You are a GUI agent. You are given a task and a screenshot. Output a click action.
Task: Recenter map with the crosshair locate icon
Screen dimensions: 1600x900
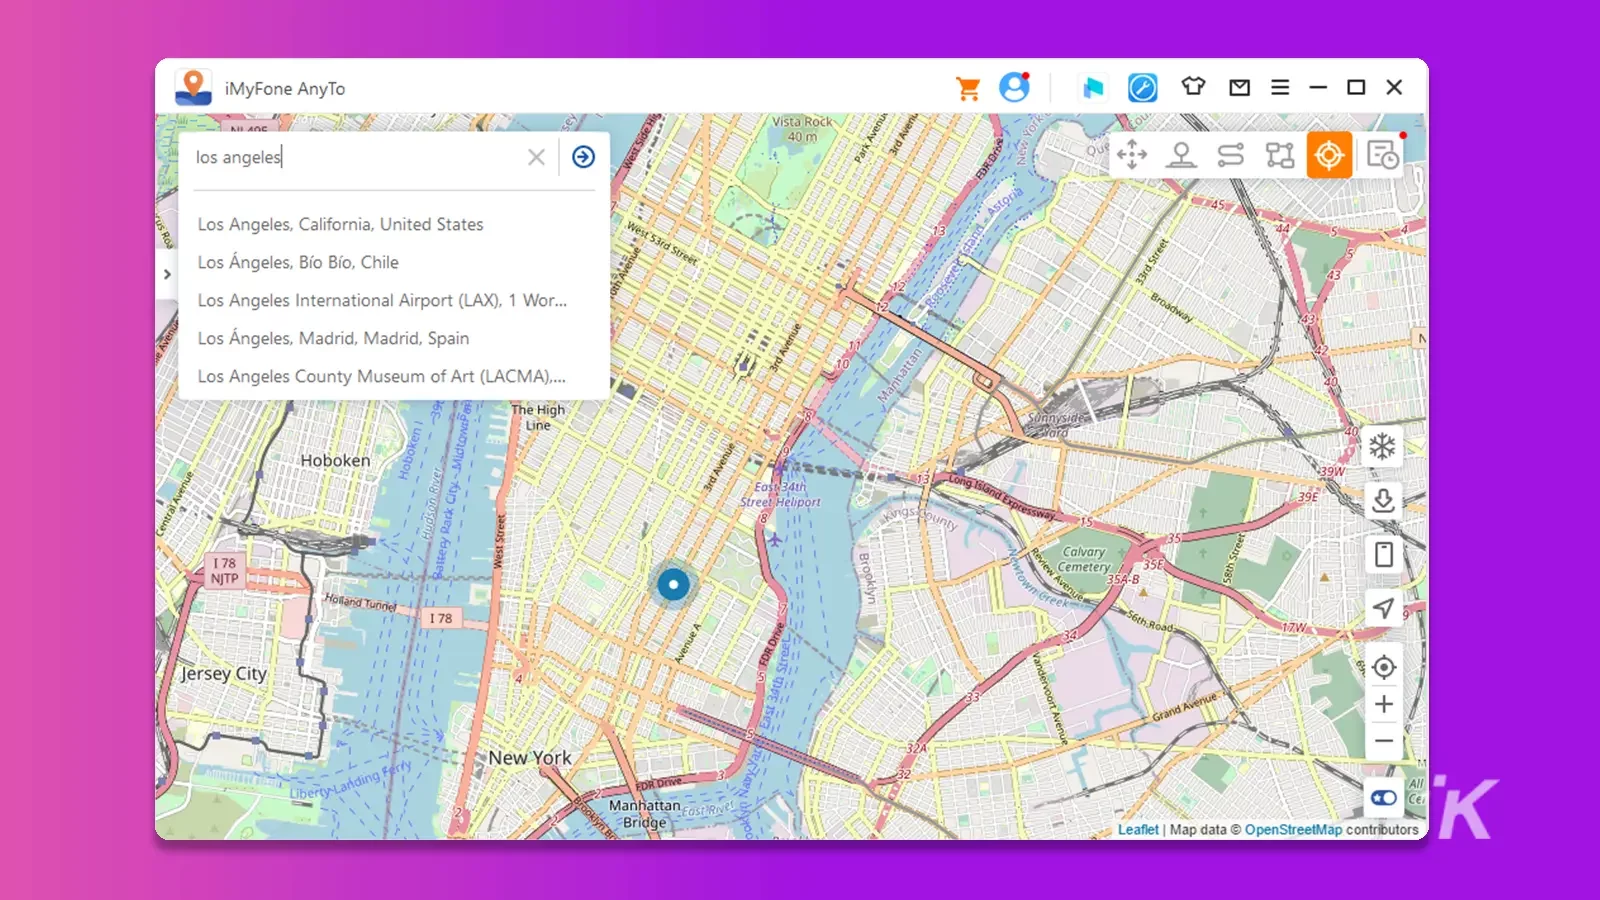1384,667
